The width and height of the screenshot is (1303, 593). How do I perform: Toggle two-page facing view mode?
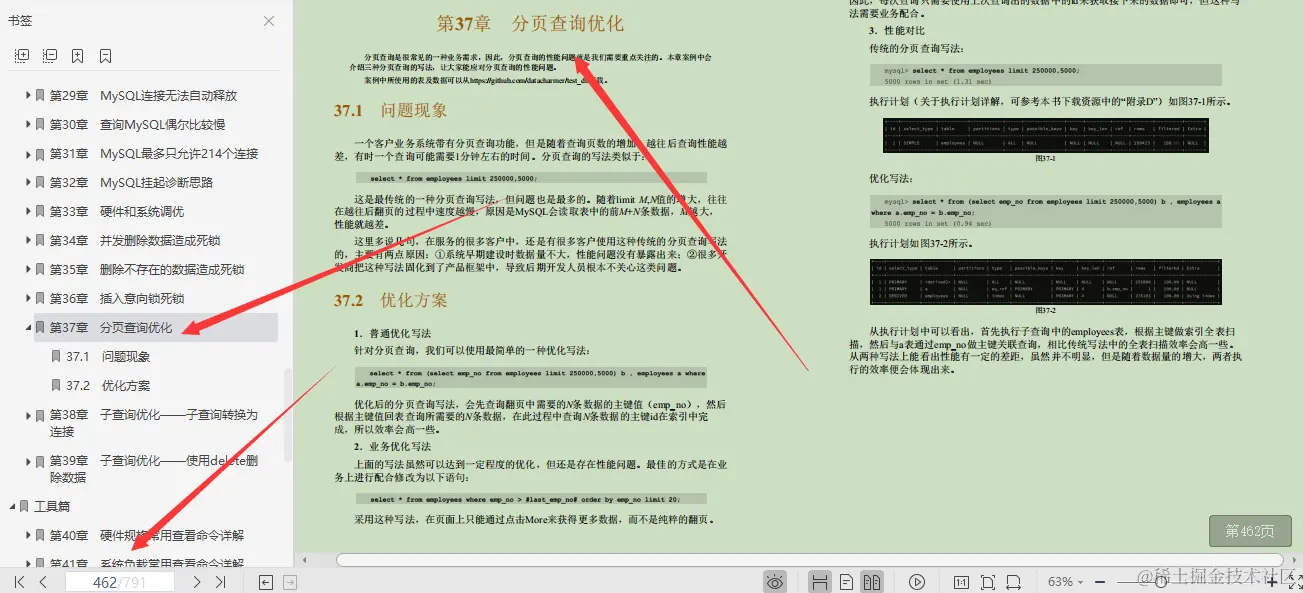pyautogui.click(x=873, y=581)
